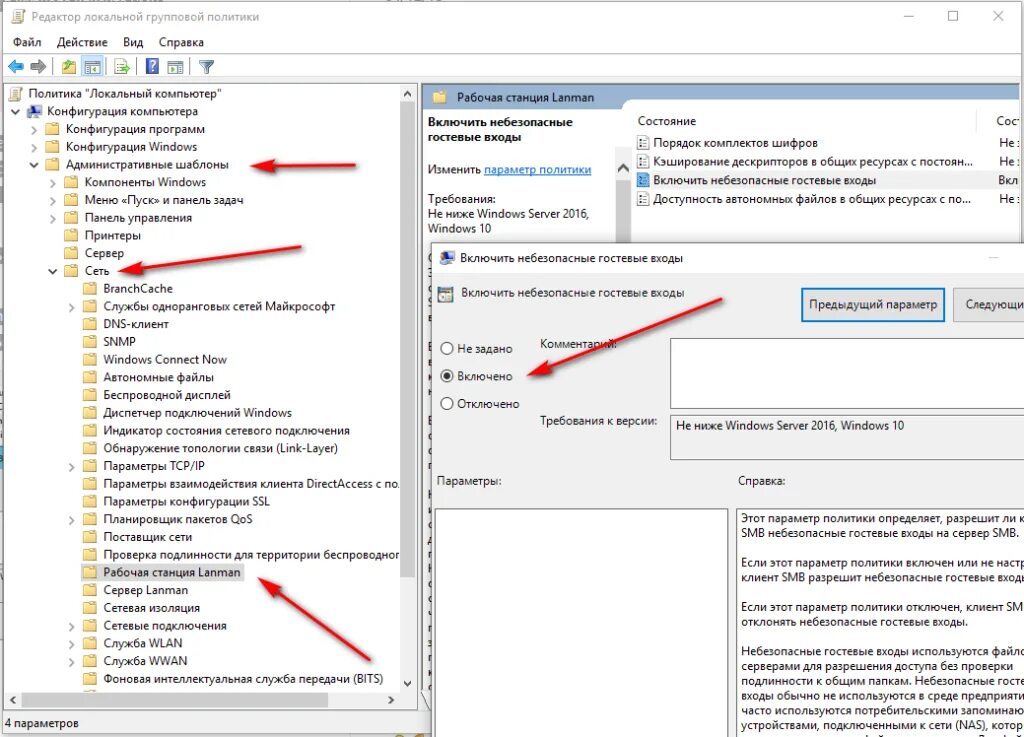Click the folder icon of Автономные файлы

tap(90, 377)
